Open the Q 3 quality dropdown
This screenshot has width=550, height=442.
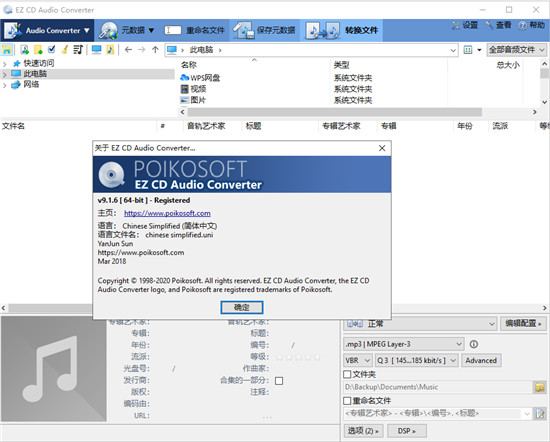[417, 360]
